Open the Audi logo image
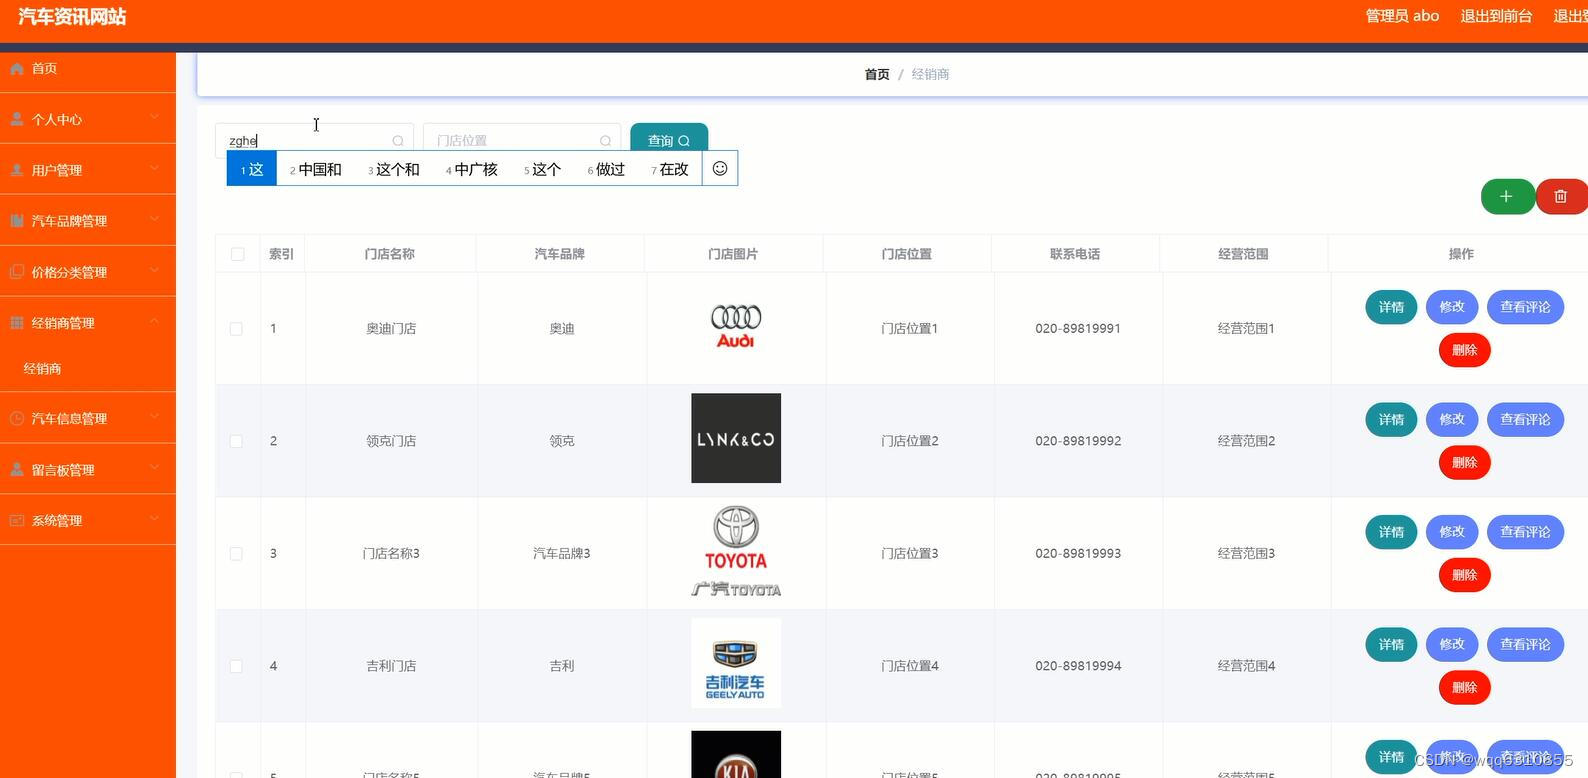This screenshot has height=778, width=1588. [736, 327]
